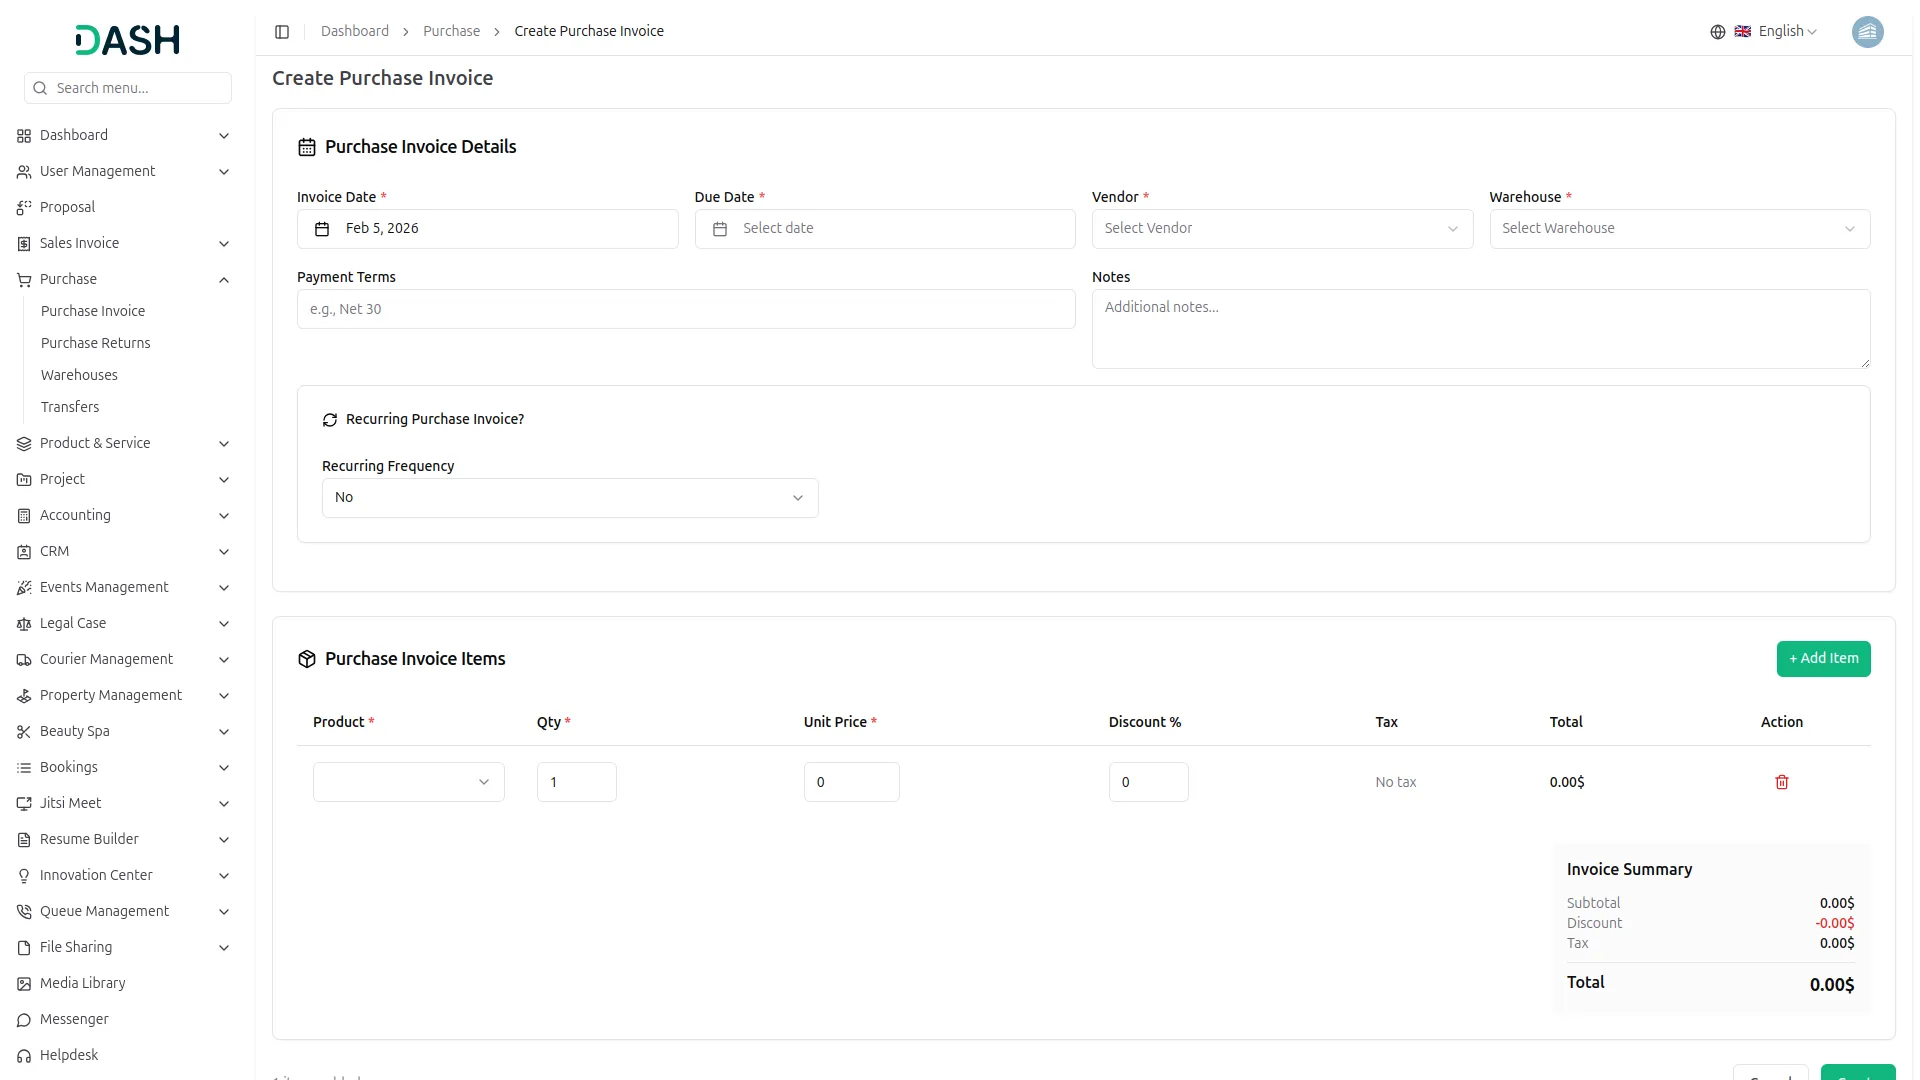The height and width of the screenshot is (1080, 1920).
Task: Go to Purchase breadcrumb link
Action: pos(451,31)
